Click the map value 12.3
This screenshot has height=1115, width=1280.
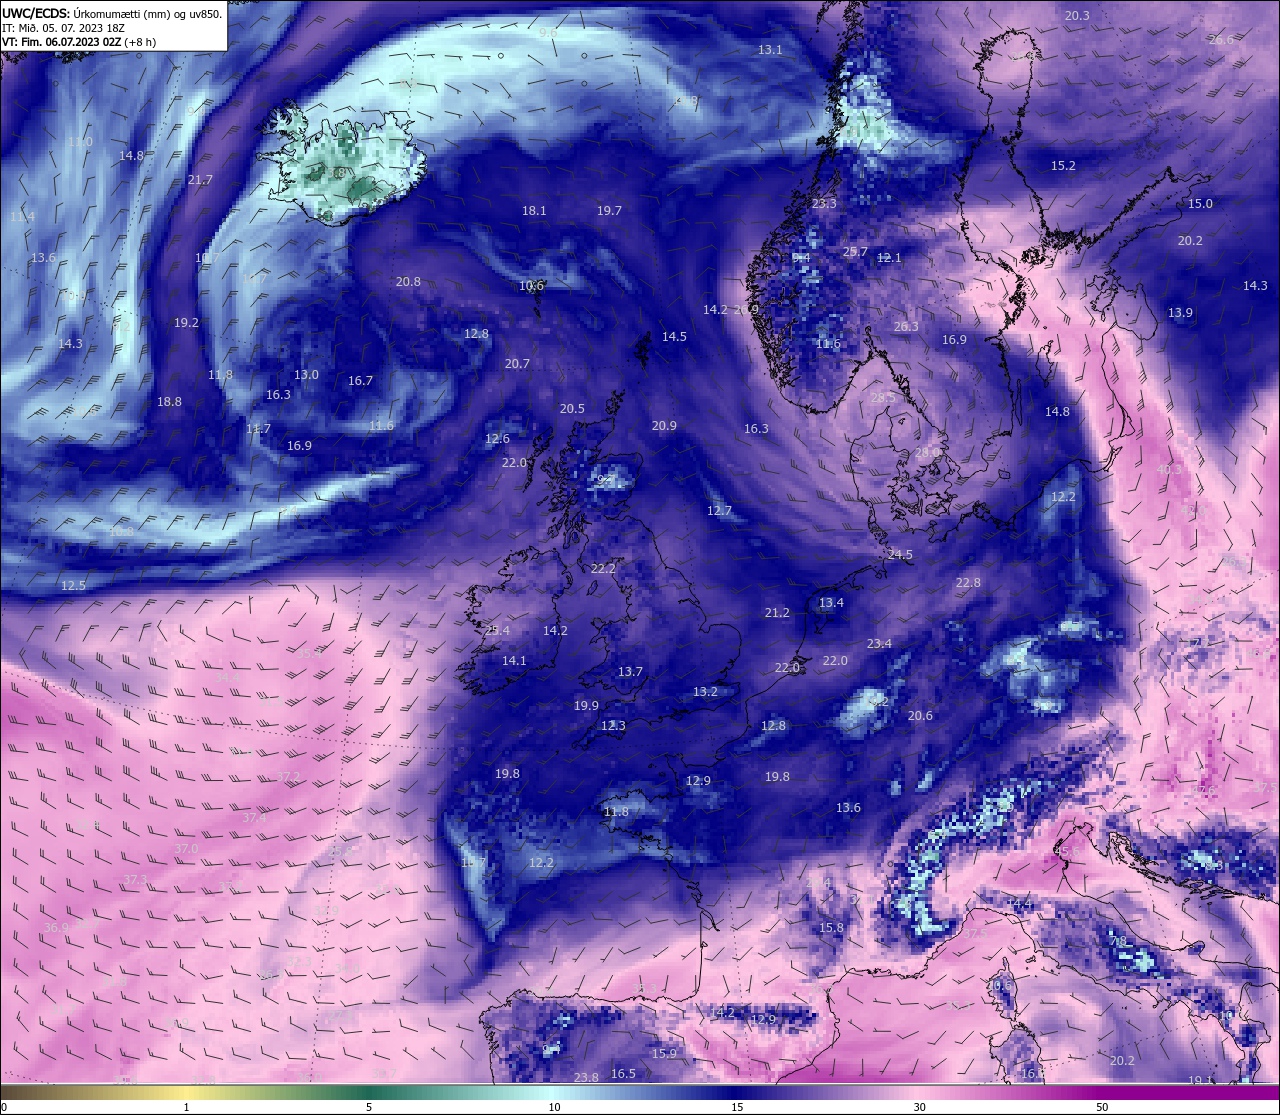(x=613, y=726)
